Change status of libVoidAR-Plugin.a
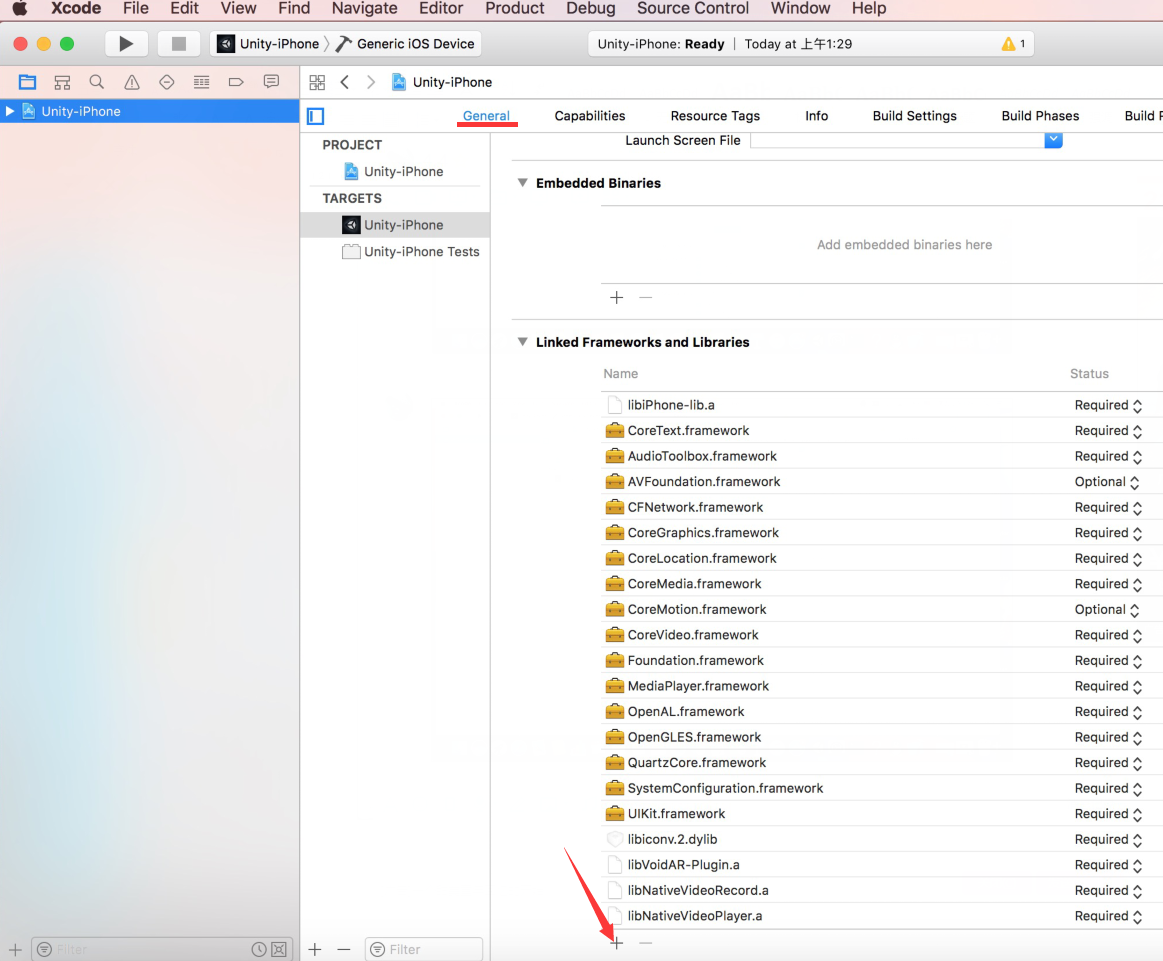The height and width of the screenshot is (961, 1163). (1108, 865)
